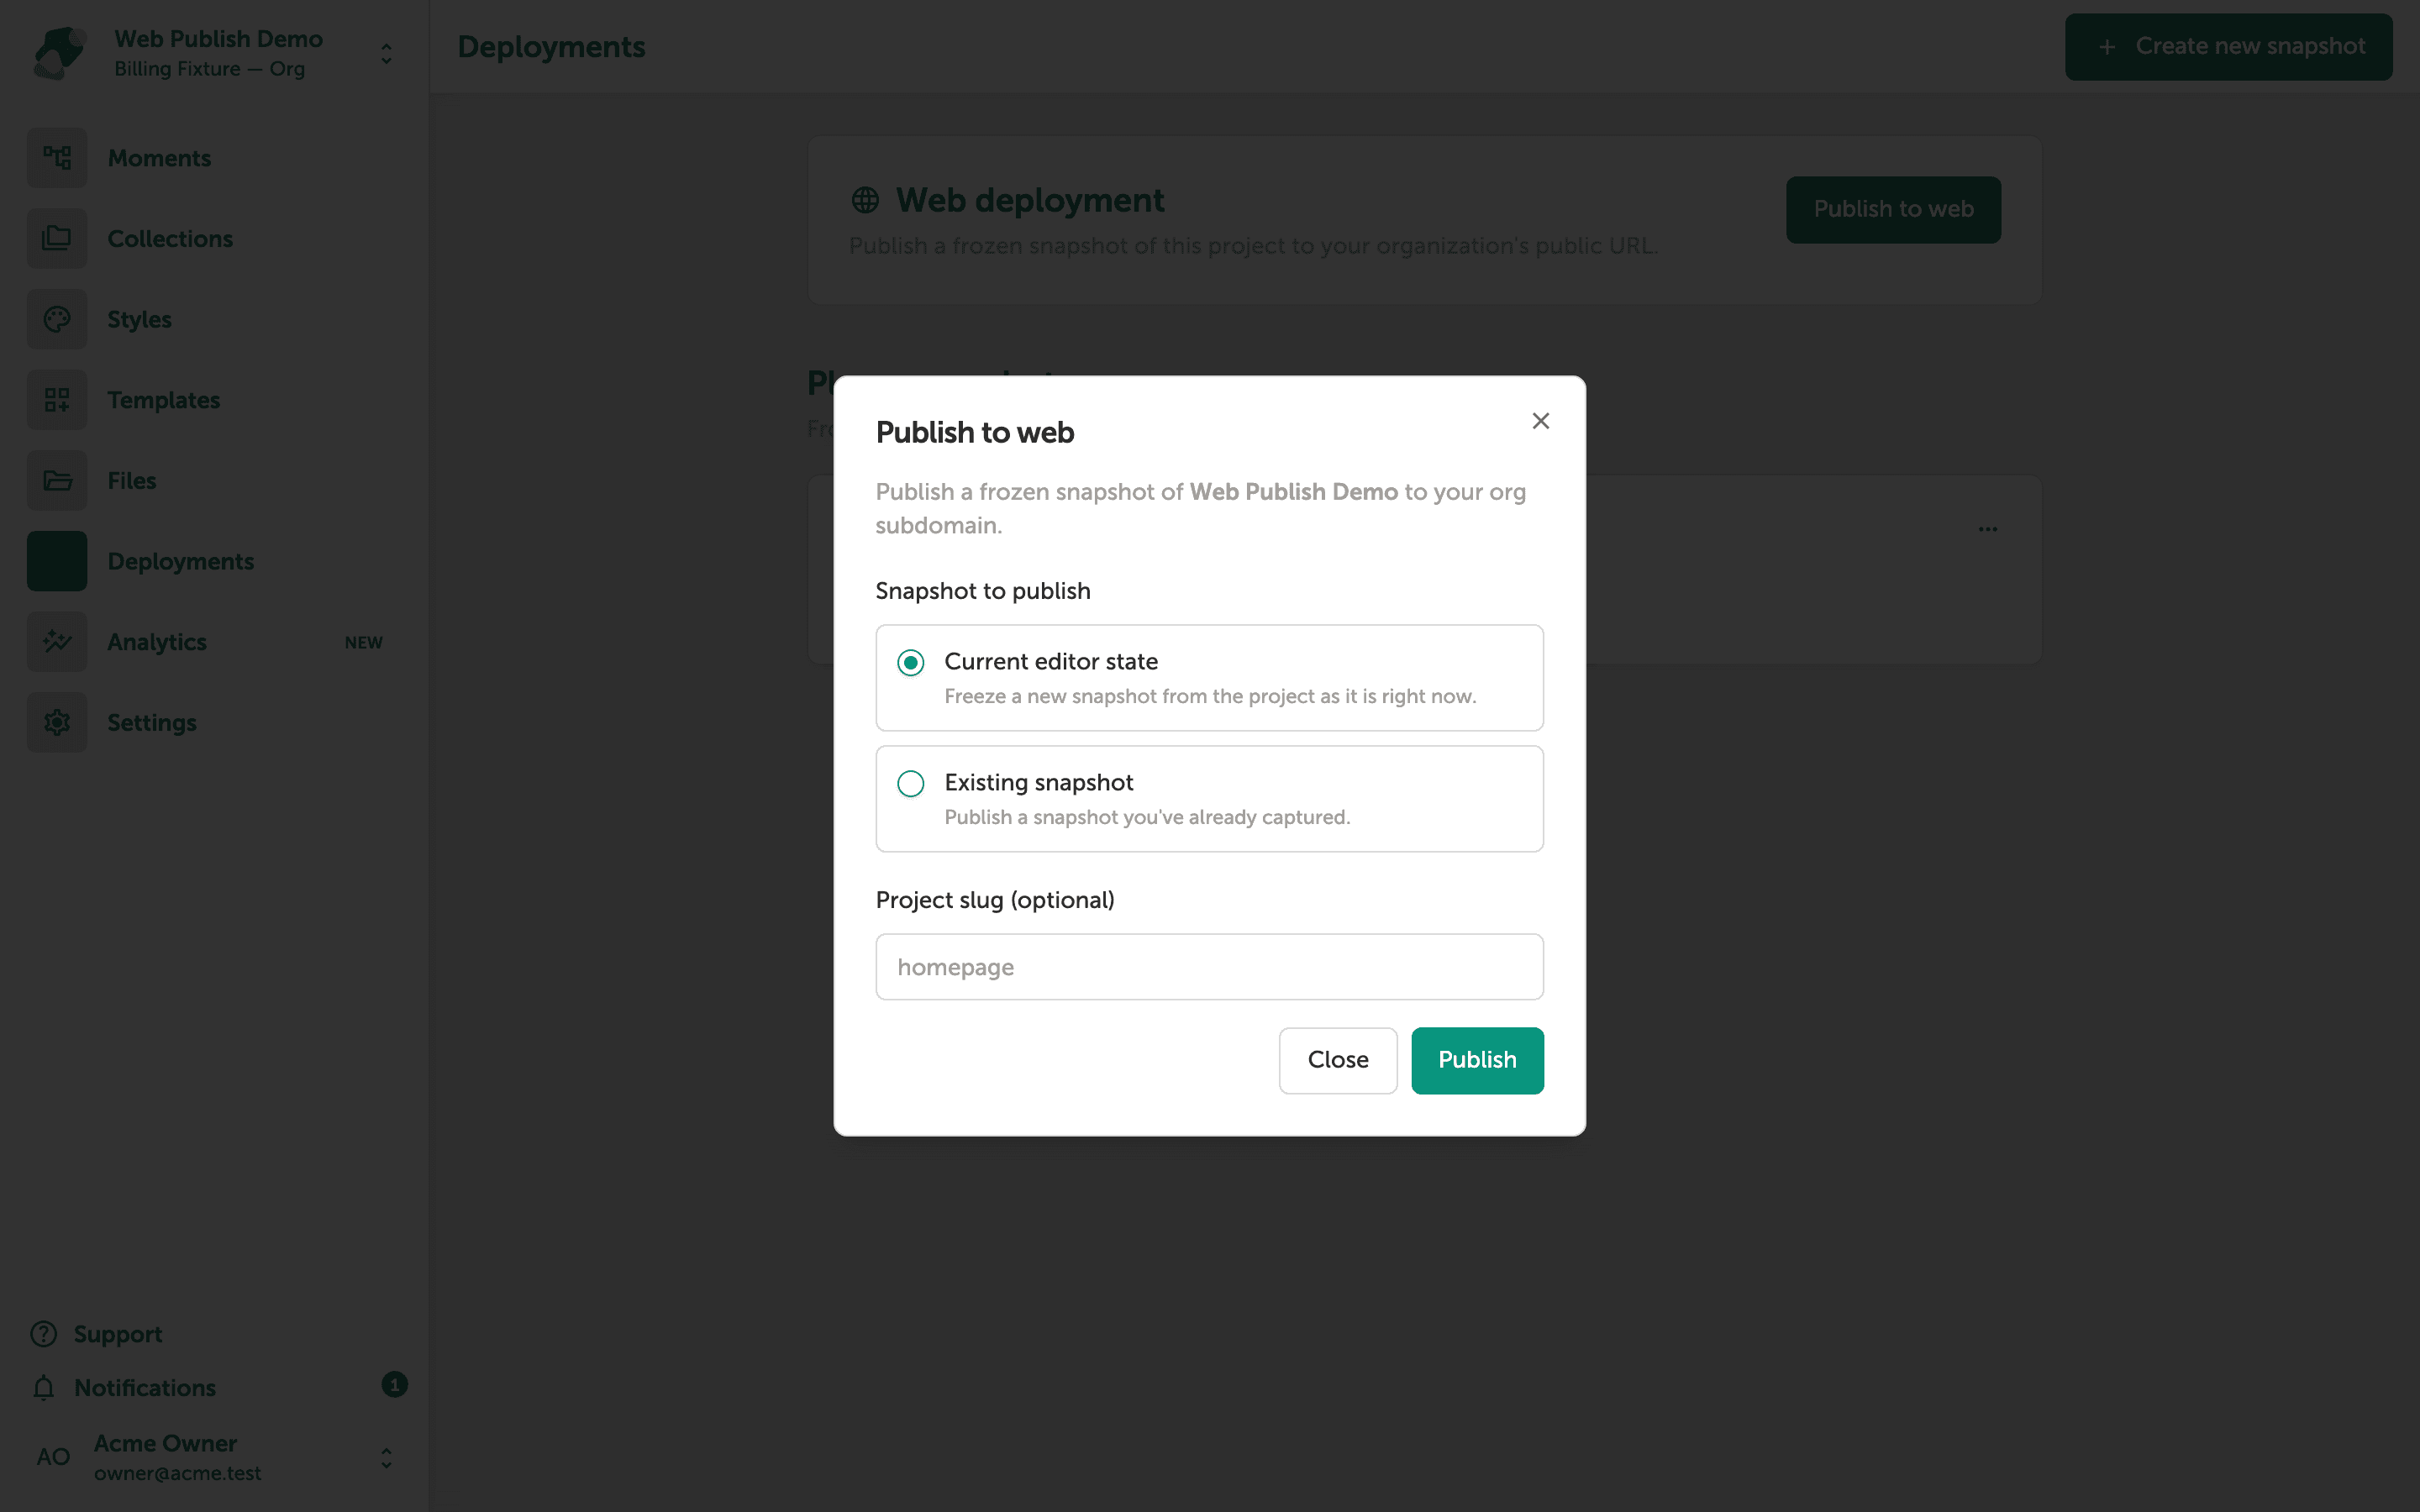The width and height of the screenshot is (2420, 1512).
Task: Click the Settings label in the sidebar
Action: tap(152, 722)
